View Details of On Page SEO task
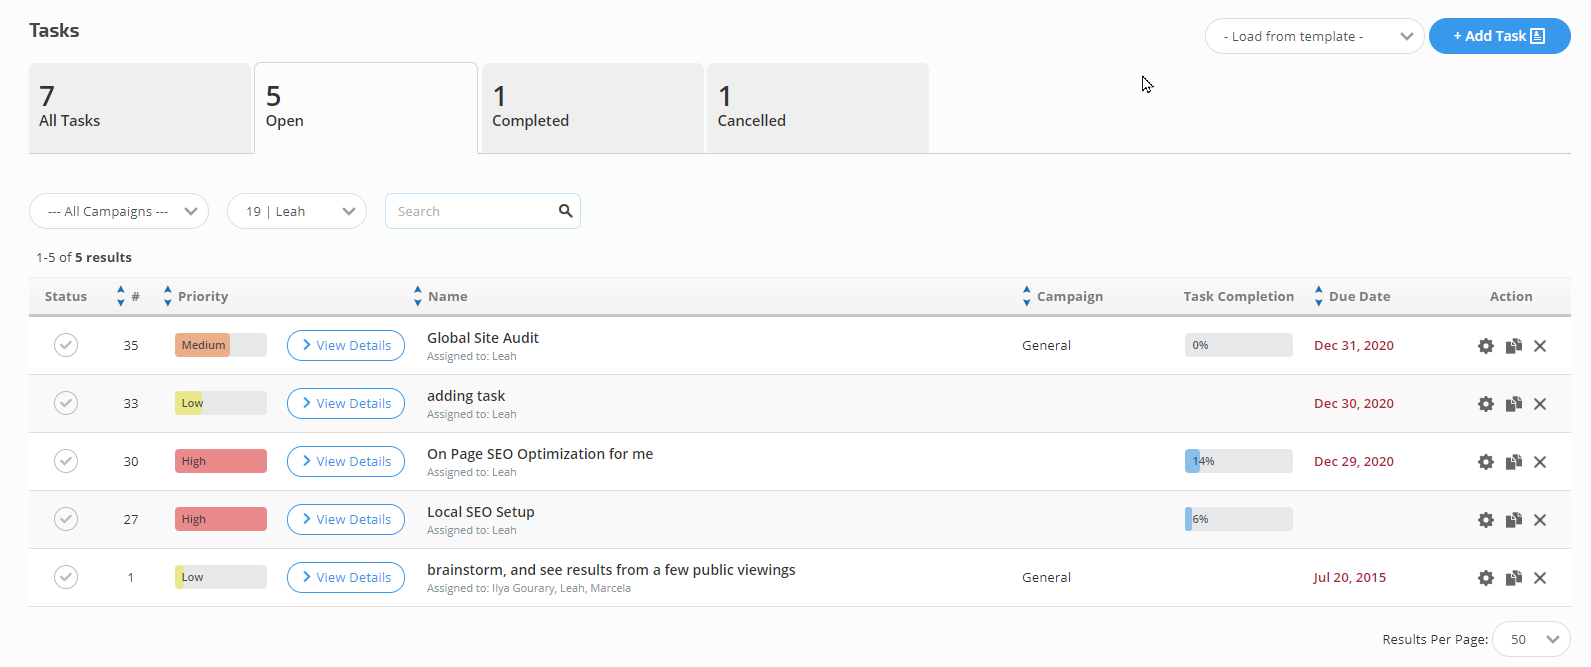 click(x=346, y=462)
